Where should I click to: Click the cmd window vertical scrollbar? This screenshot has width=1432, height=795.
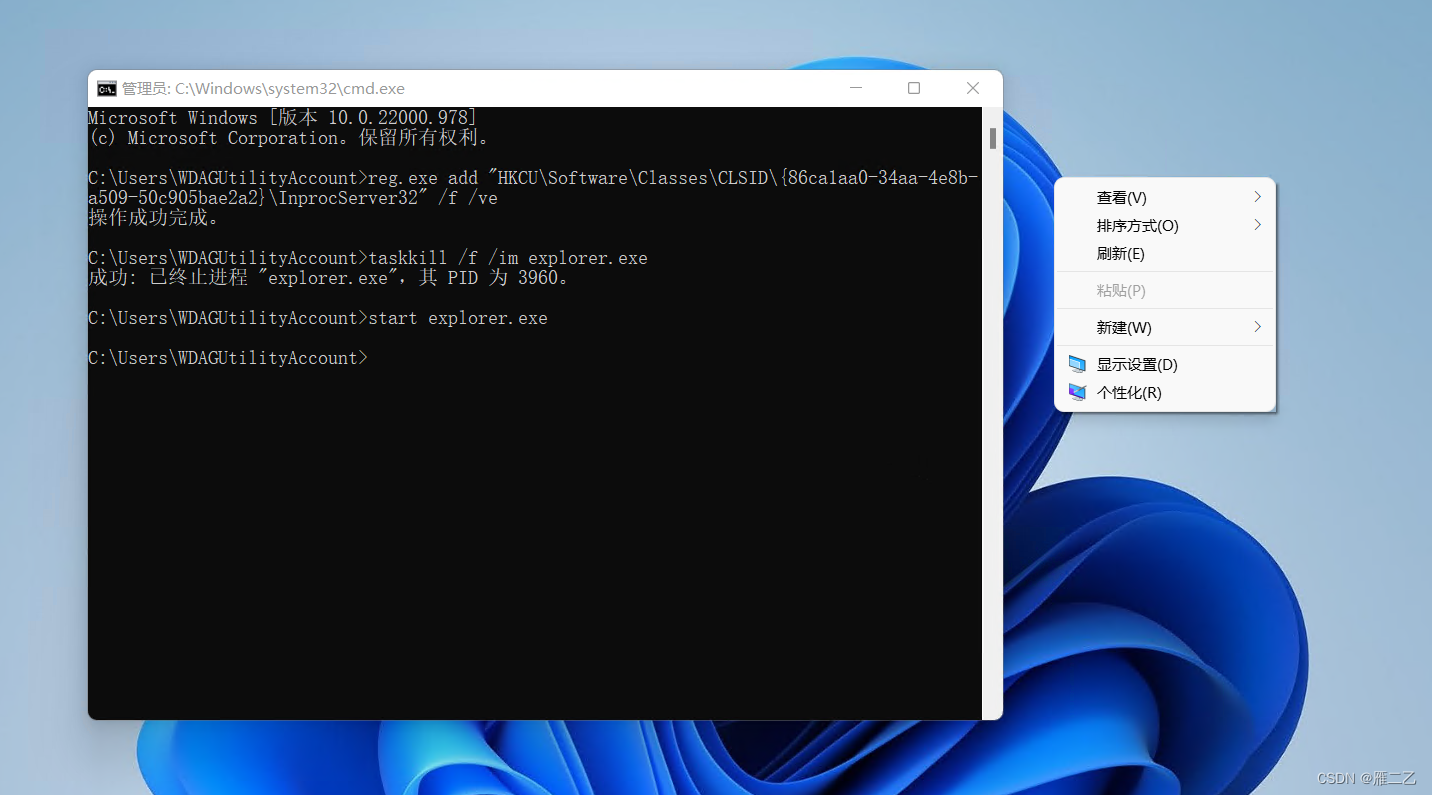[991, 140]
